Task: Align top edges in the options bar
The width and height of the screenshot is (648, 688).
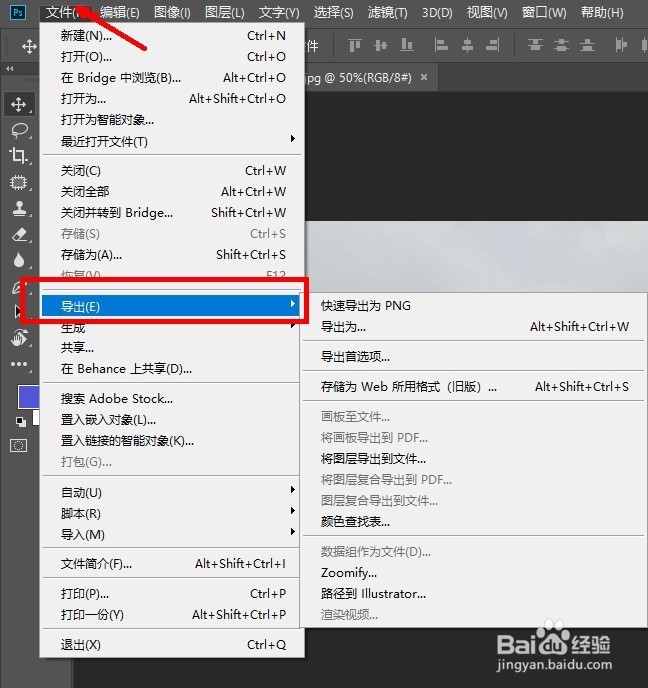Action: pyautogui.click(x=354, y=45)
